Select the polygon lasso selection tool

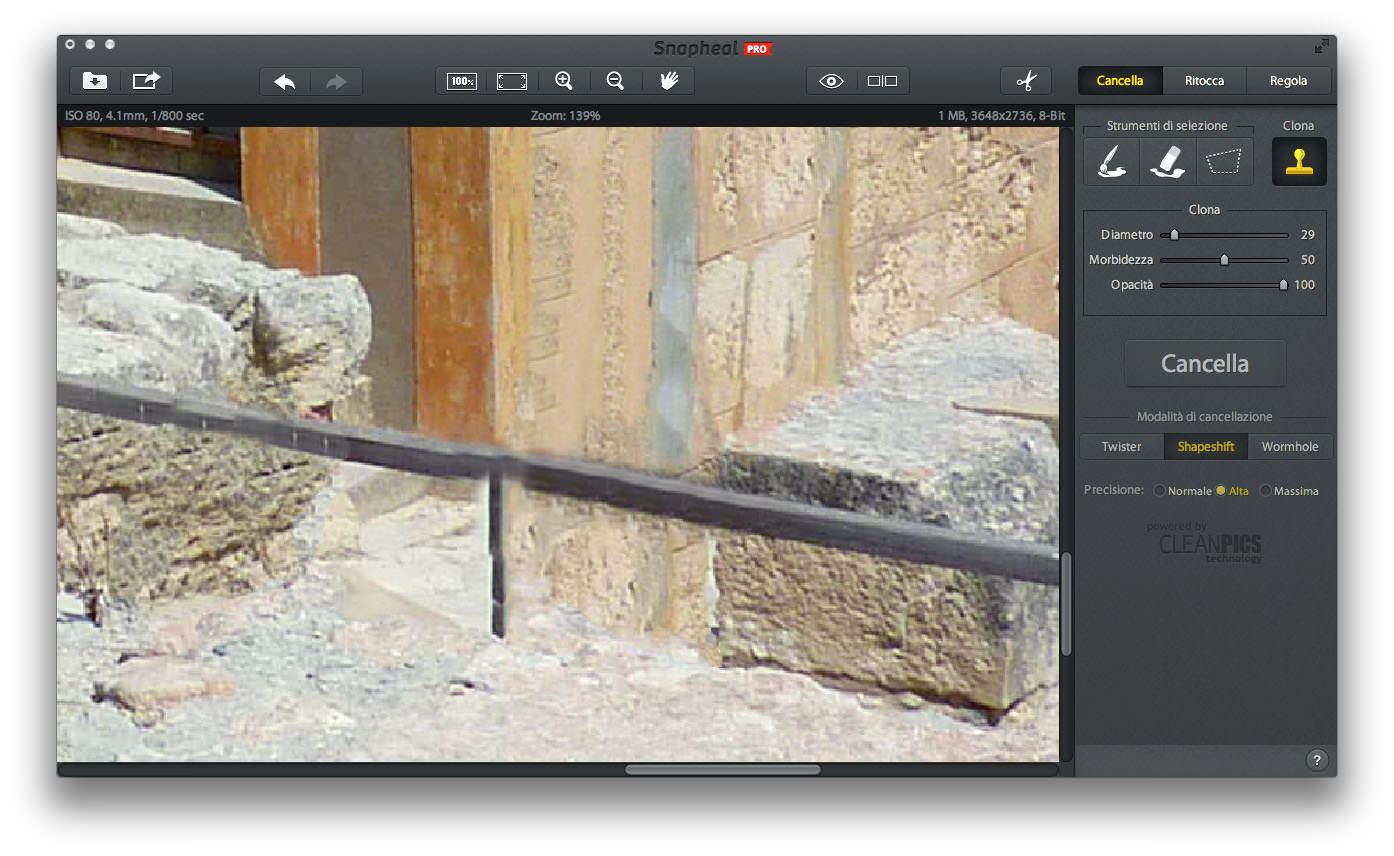click(x=1224, y=161)
